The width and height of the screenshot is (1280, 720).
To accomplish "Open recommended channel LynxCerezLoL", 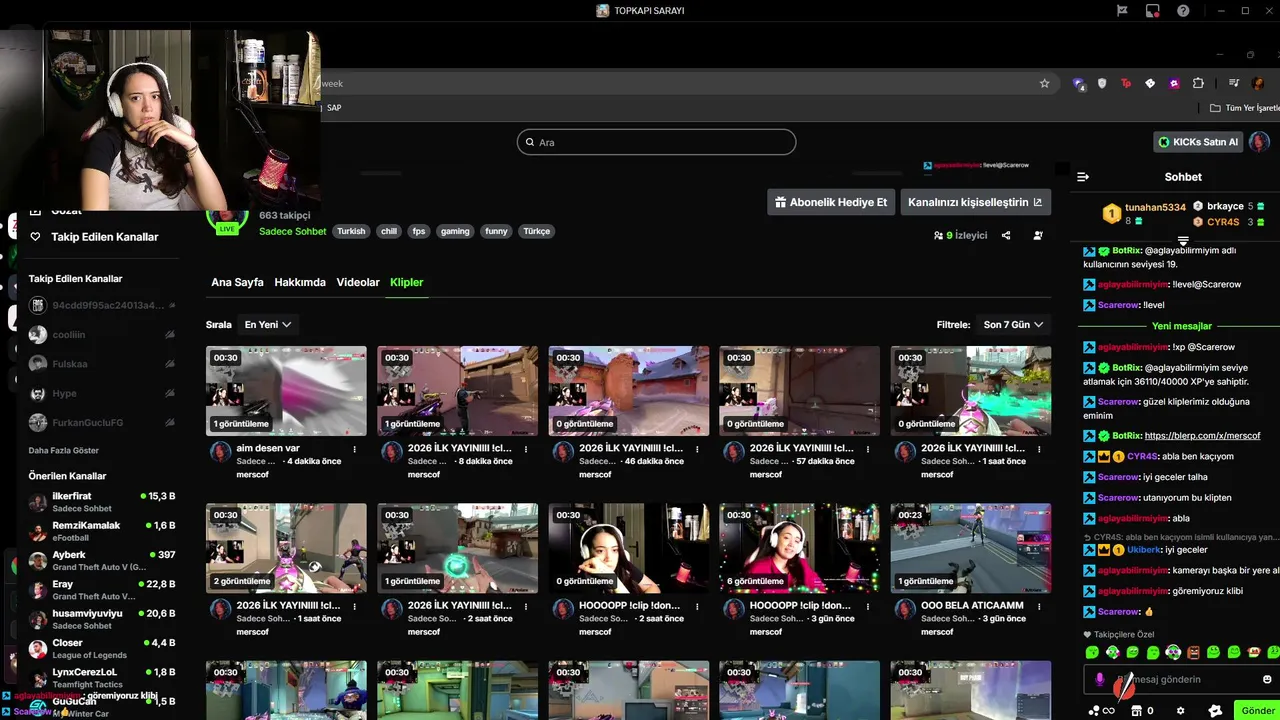I will [102, 677].
